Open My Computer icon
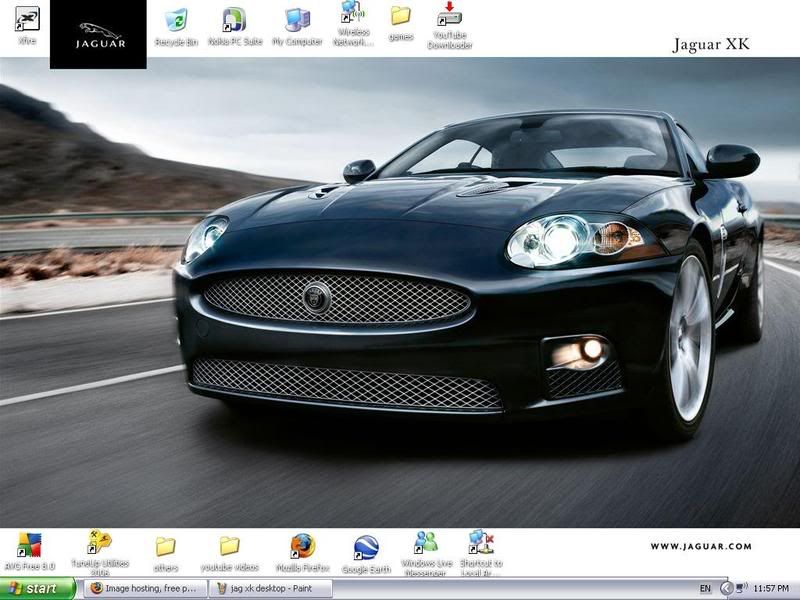800x600 pixels. (x=297, y=20)
